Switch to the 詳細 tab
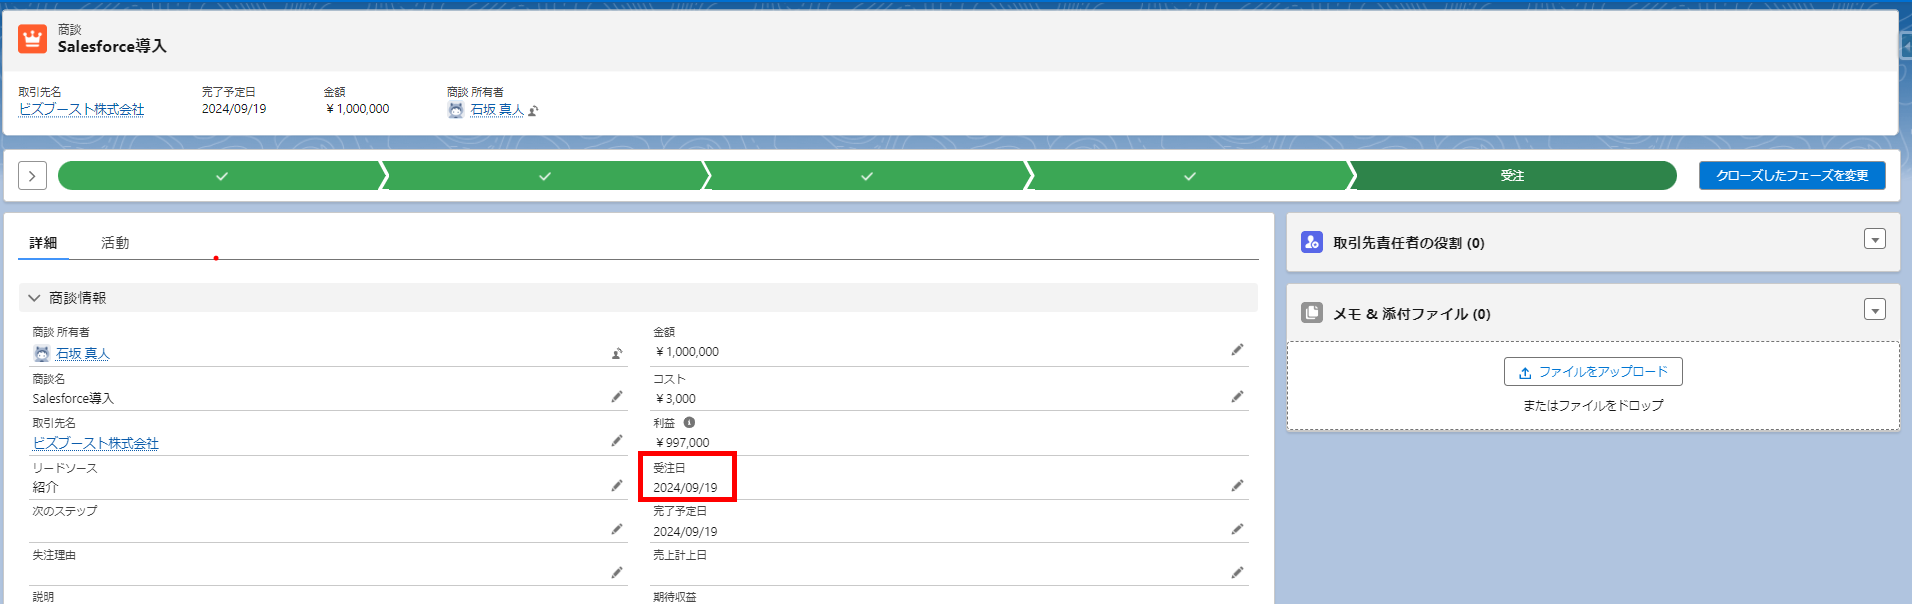1912x604 pixels. coord(43,243)
